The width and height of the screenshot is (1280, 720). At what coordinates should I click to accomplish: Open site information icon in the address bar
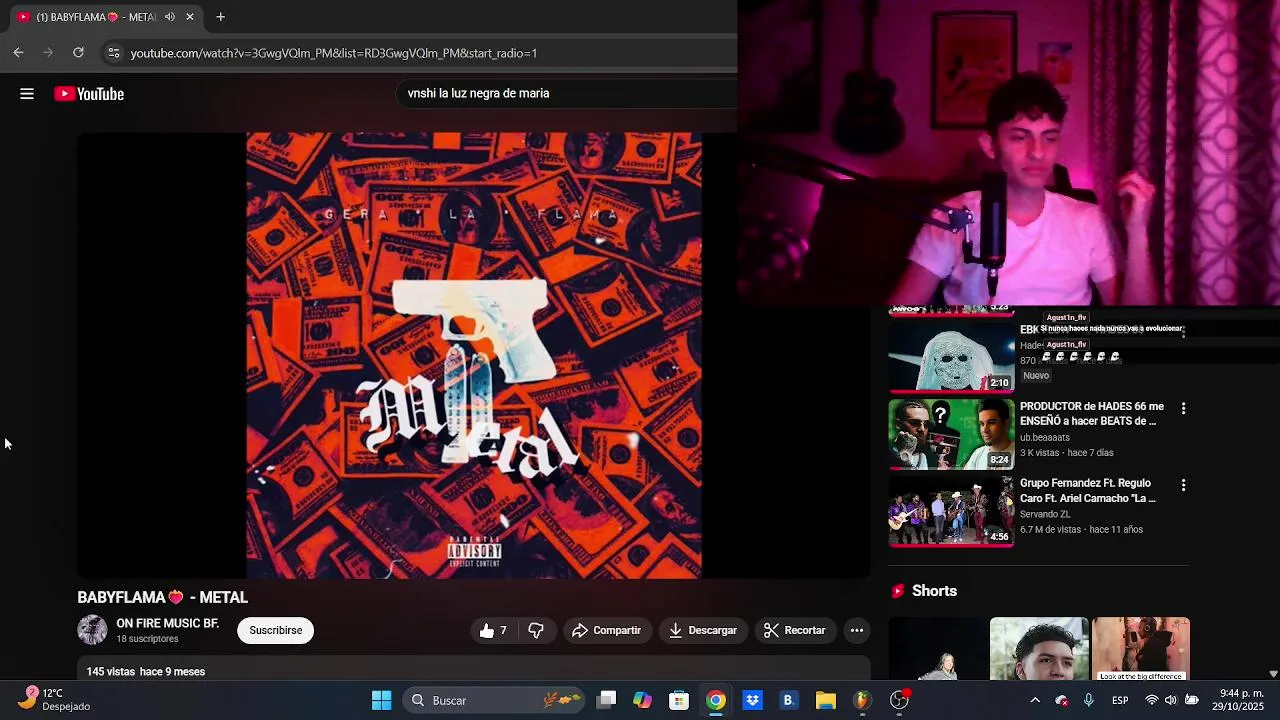click(x=113, y=53)
